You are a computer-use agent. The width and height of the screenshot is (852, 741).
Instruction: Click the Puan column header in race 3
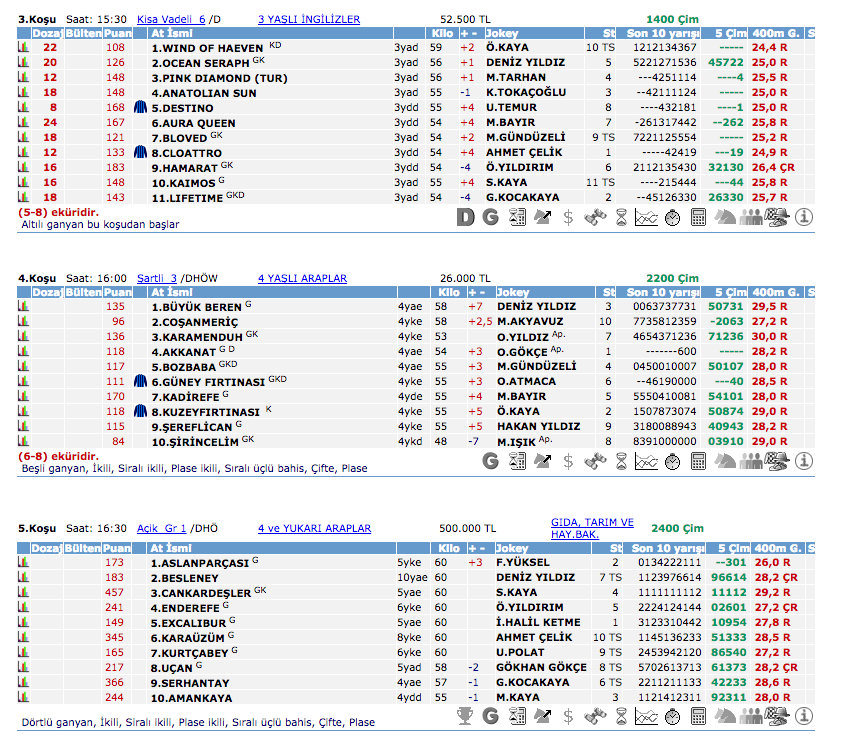click(118, 33)
